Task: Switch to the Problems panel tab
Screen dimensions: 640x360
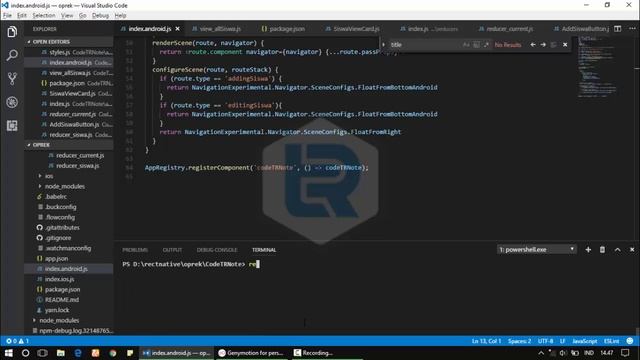Action: pos(135,250)
